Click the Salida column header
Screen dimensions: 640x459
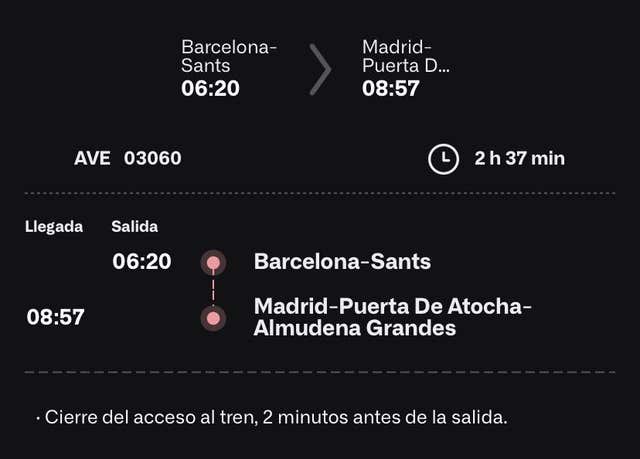134,227
